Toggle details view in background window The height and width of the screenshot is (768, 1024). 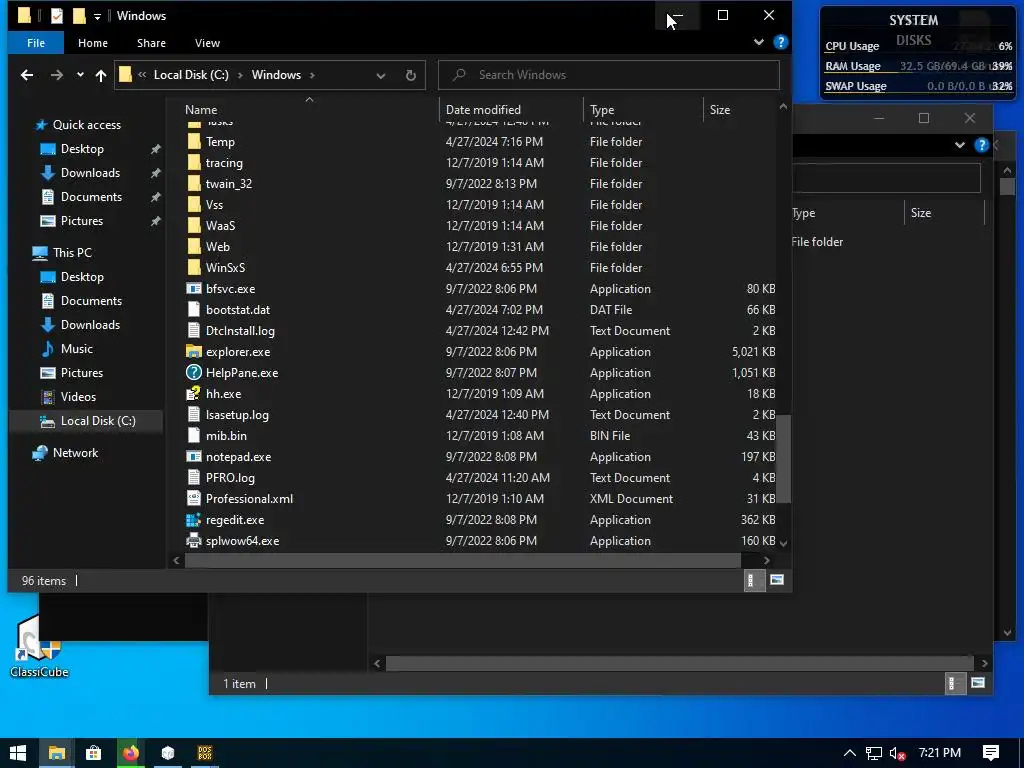click(x=955, y=683)
